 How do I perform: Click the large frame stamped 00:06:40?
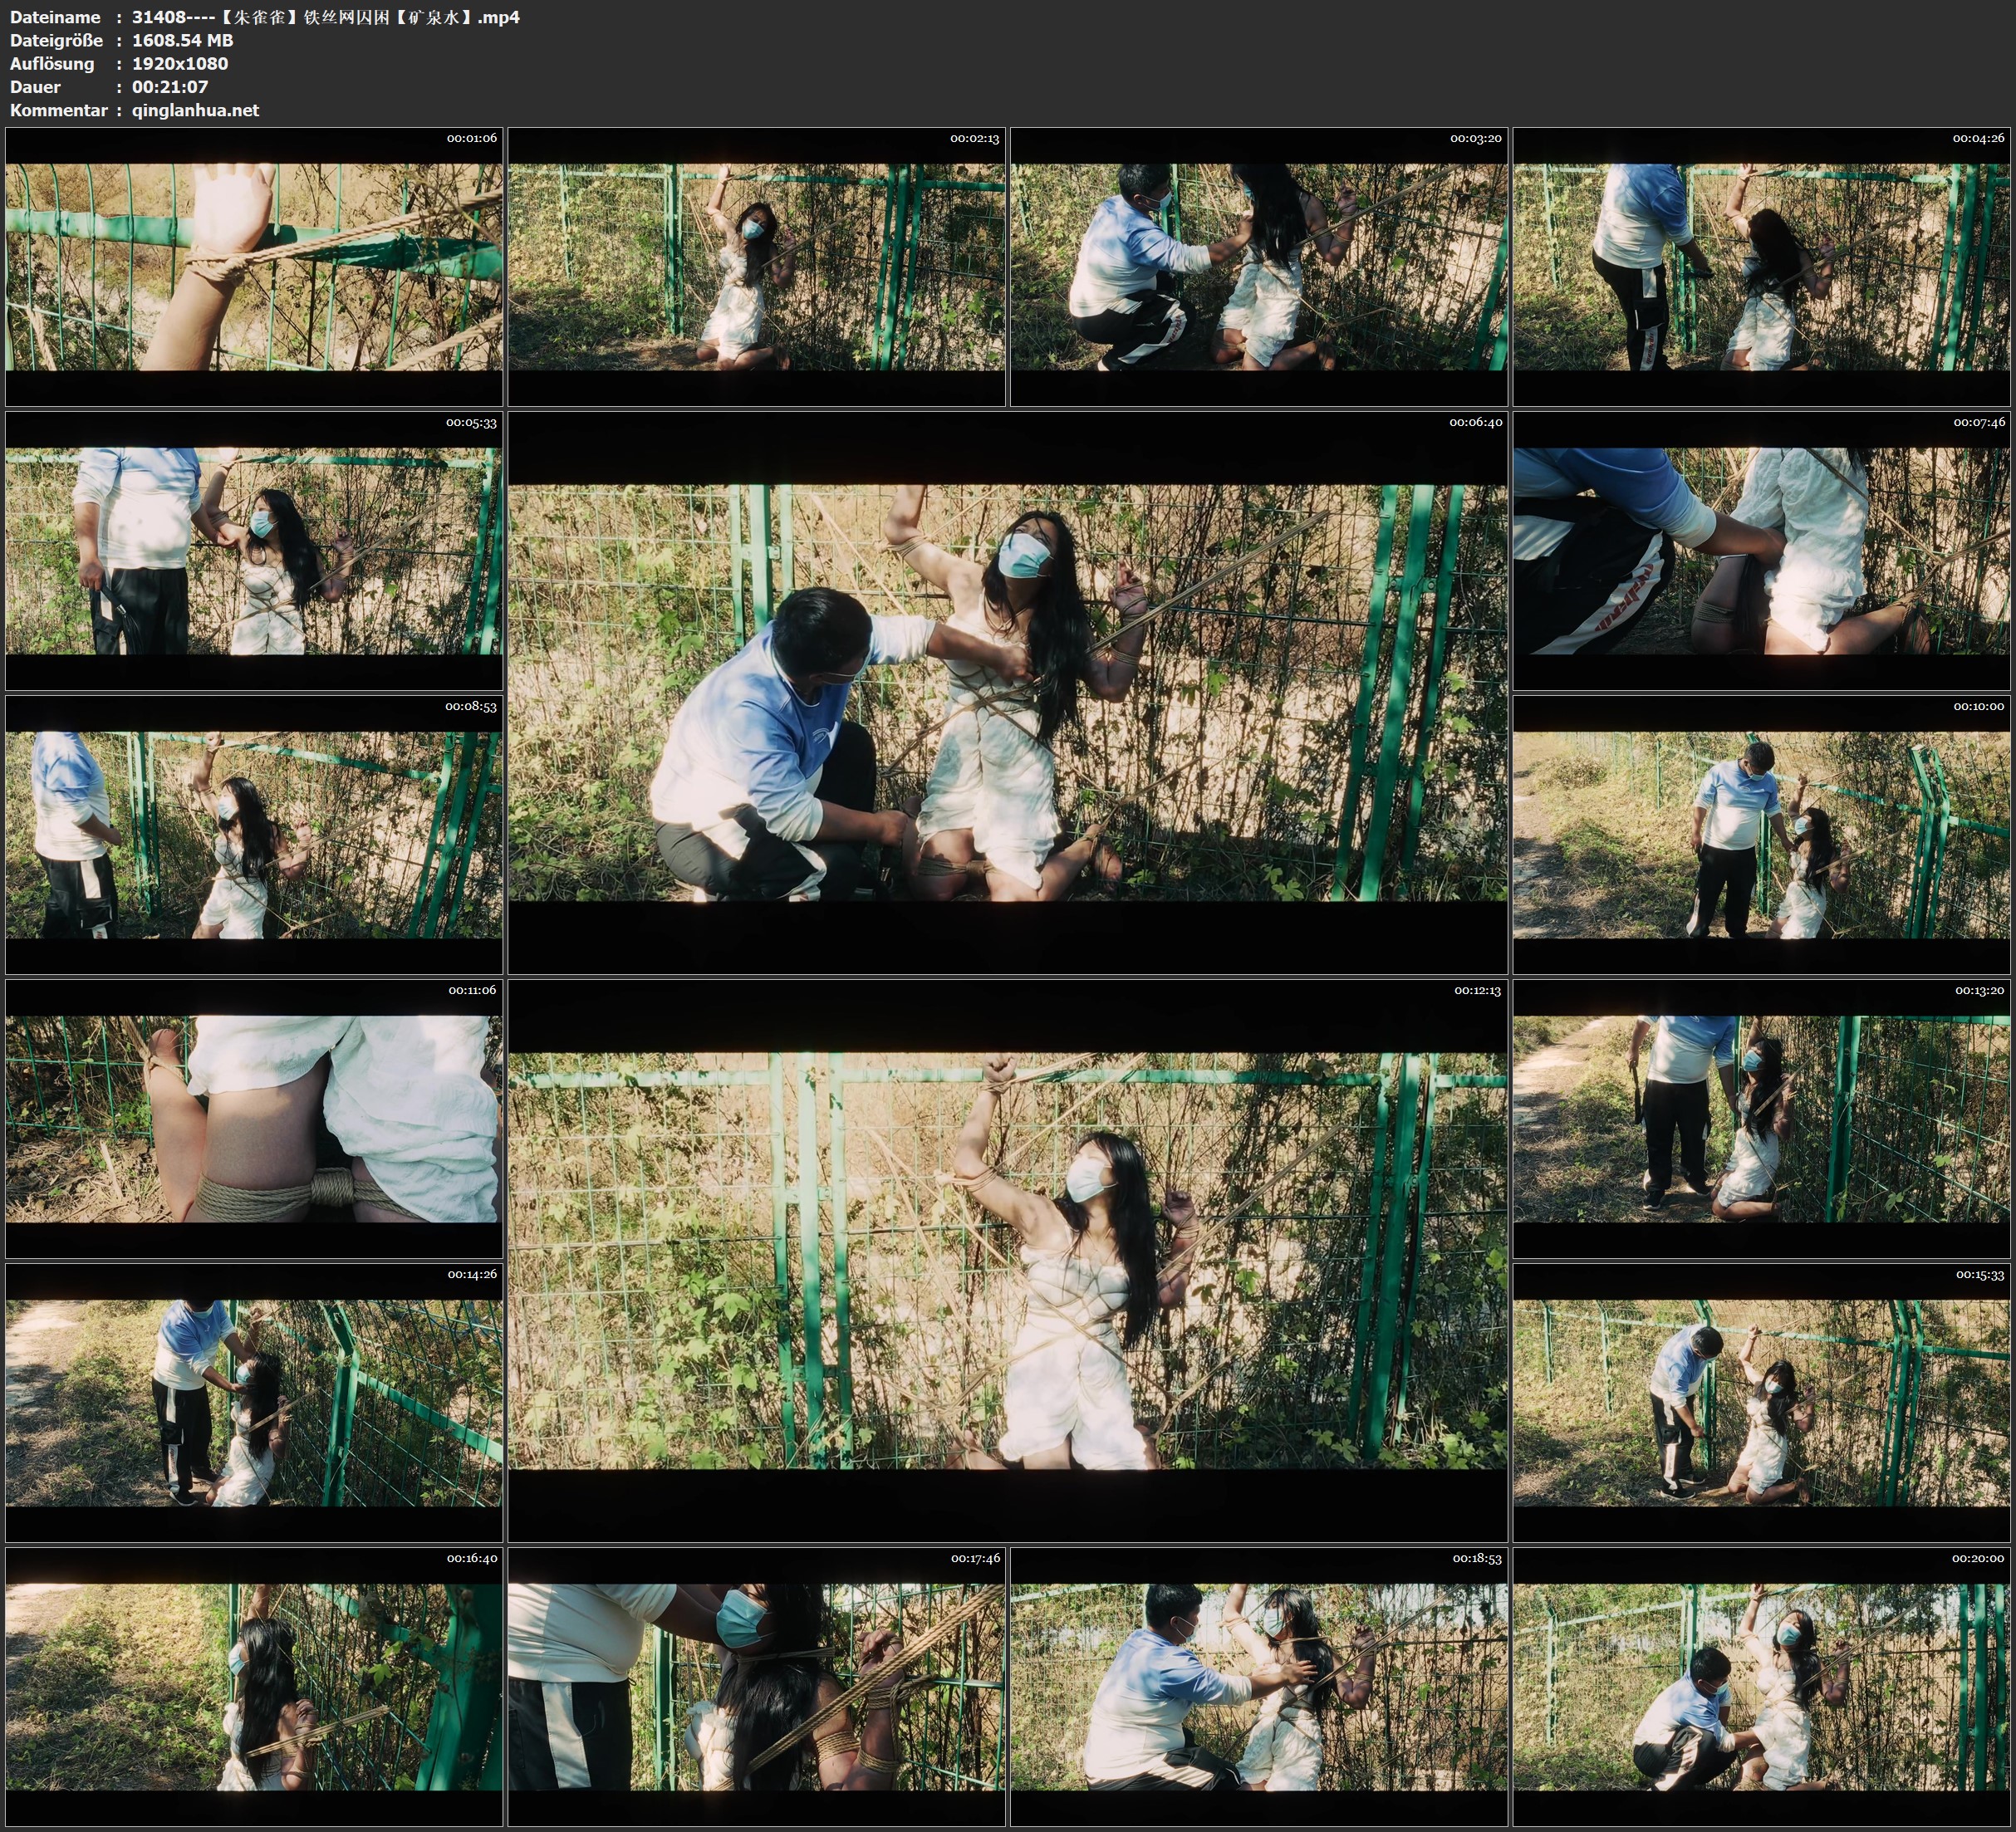(1007, 692)
